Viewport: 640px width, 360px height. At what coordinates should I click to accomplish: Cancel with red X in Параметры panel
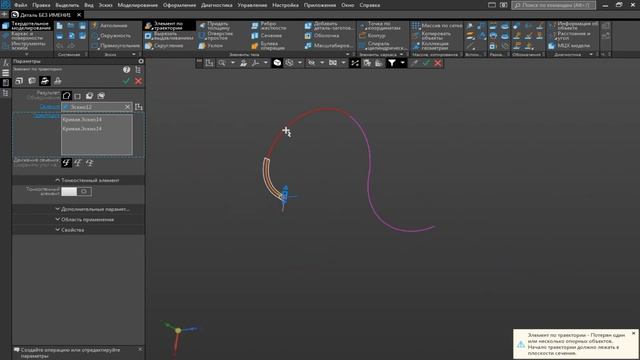pyautogui.click(x=138, y=81)
